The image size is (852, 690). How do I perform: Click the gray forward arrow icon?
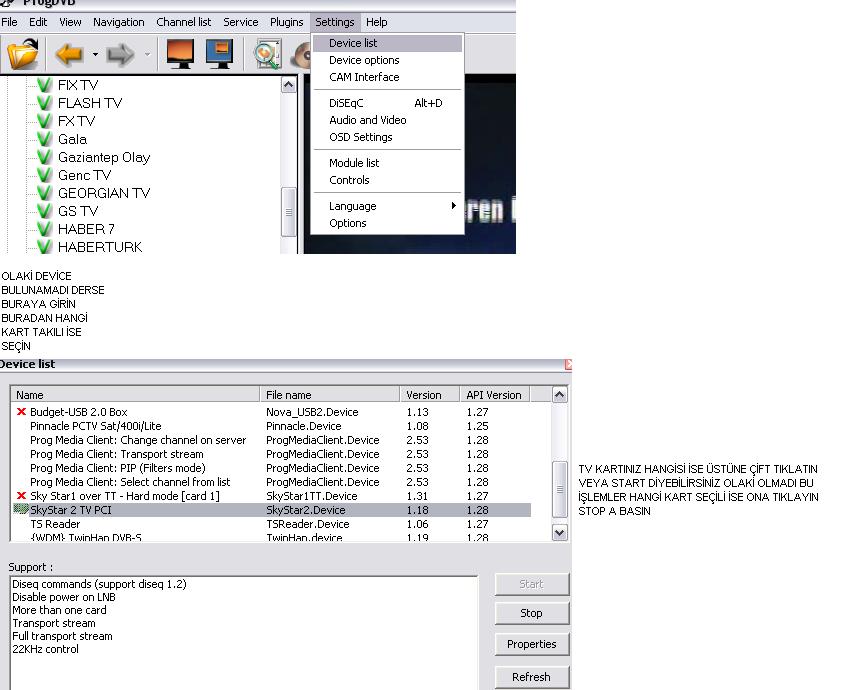[x=121, y=54]
